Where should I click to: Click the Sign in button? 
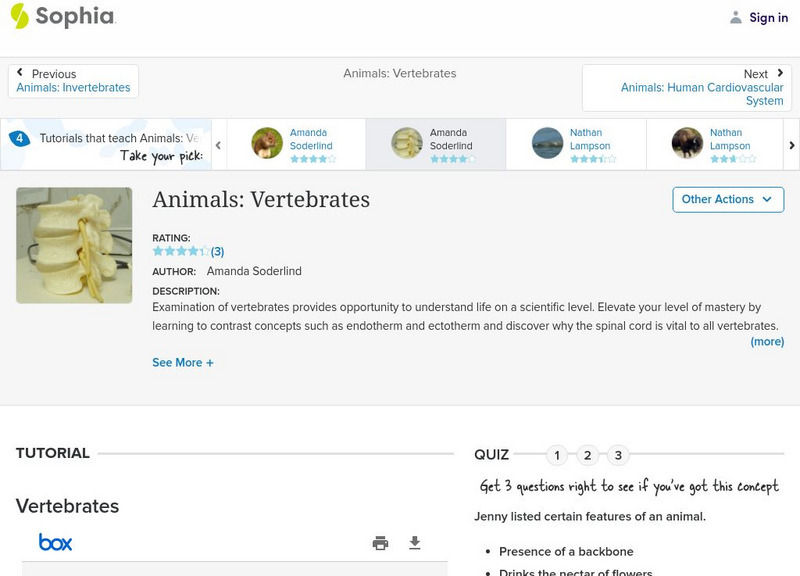coord(768,17)
